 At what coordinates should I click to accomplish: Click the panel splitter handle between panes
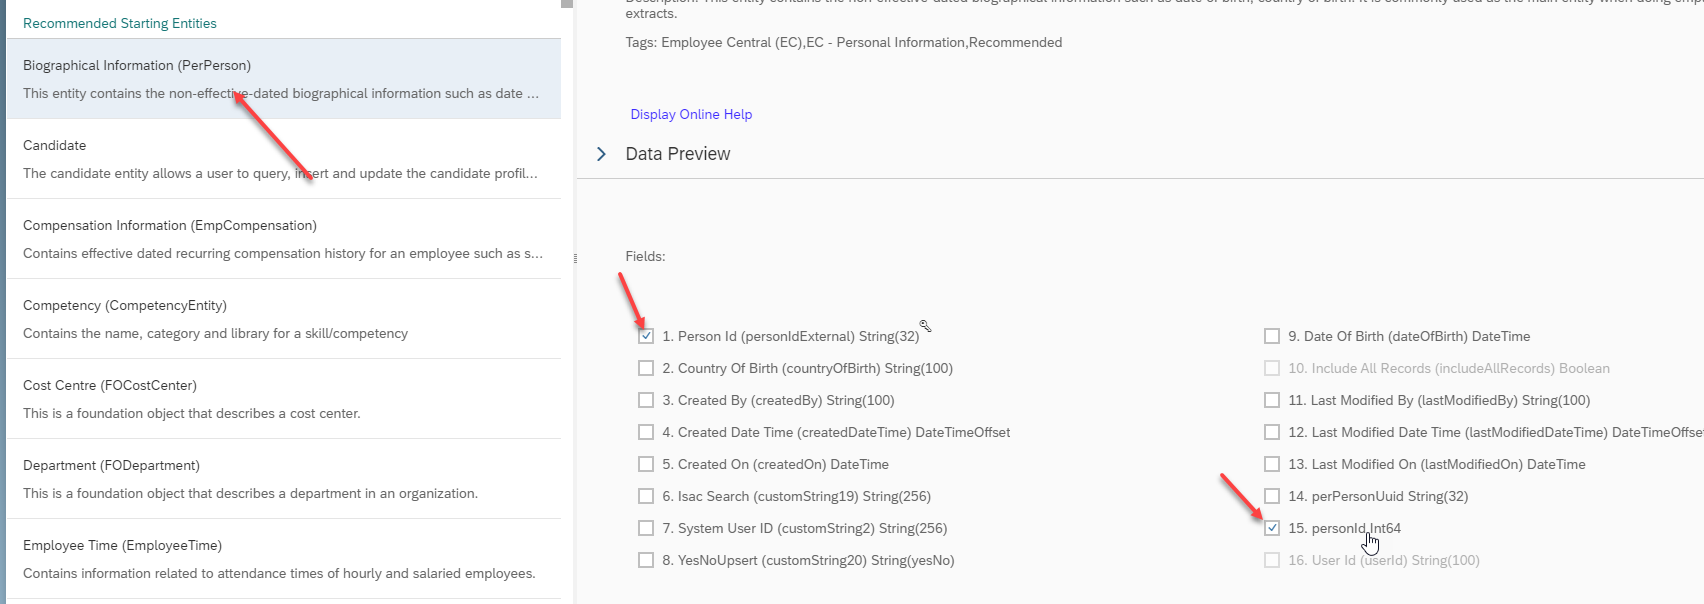(576, 258)
